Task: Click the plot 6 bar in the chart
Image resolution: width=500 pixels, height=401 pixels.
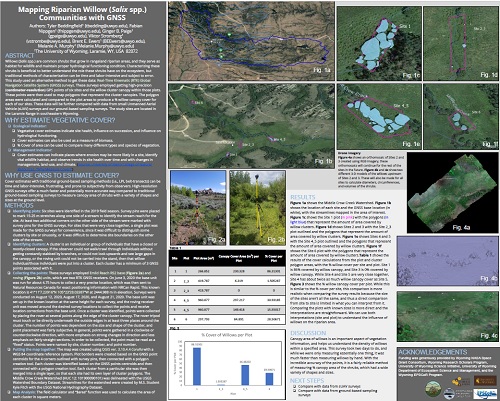Action: pyautogui.click(x=269, y=379)
